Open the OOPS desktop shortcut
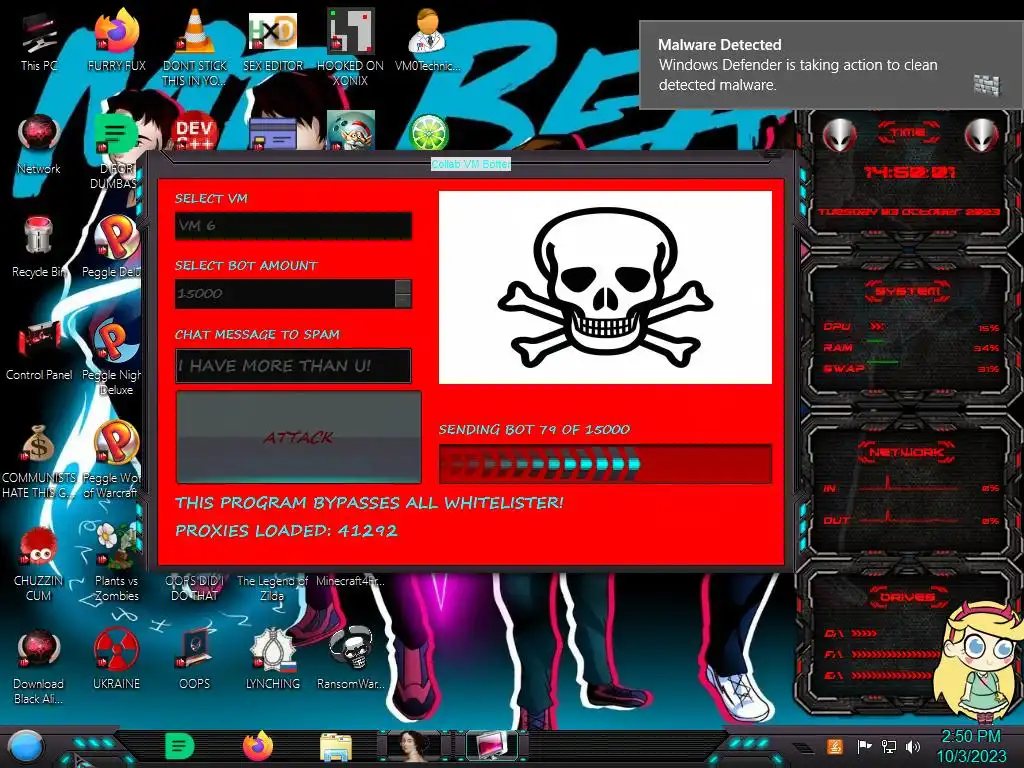This screenshot has width=1024, height=768. pyautogui.click(x=195, y=661)
